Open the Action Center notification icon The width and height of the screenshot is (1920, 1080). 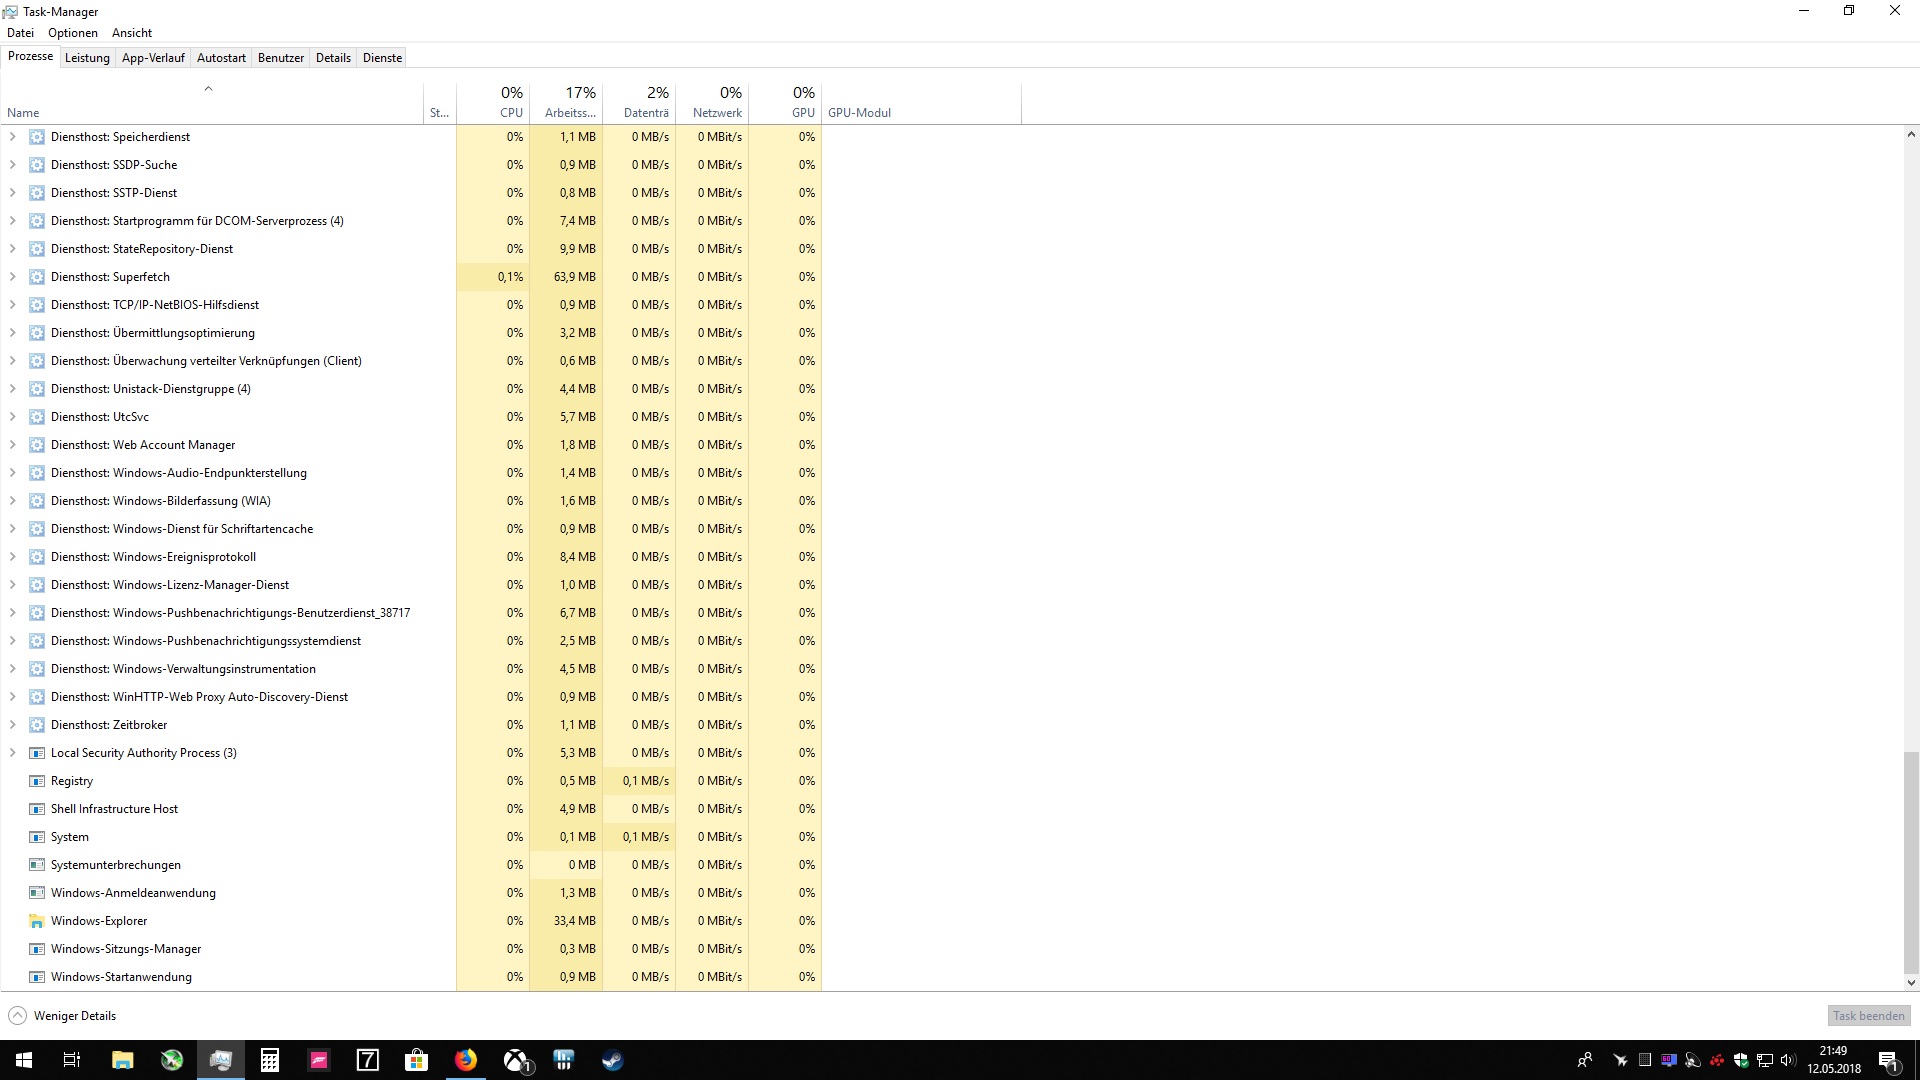[1888, 1060]
